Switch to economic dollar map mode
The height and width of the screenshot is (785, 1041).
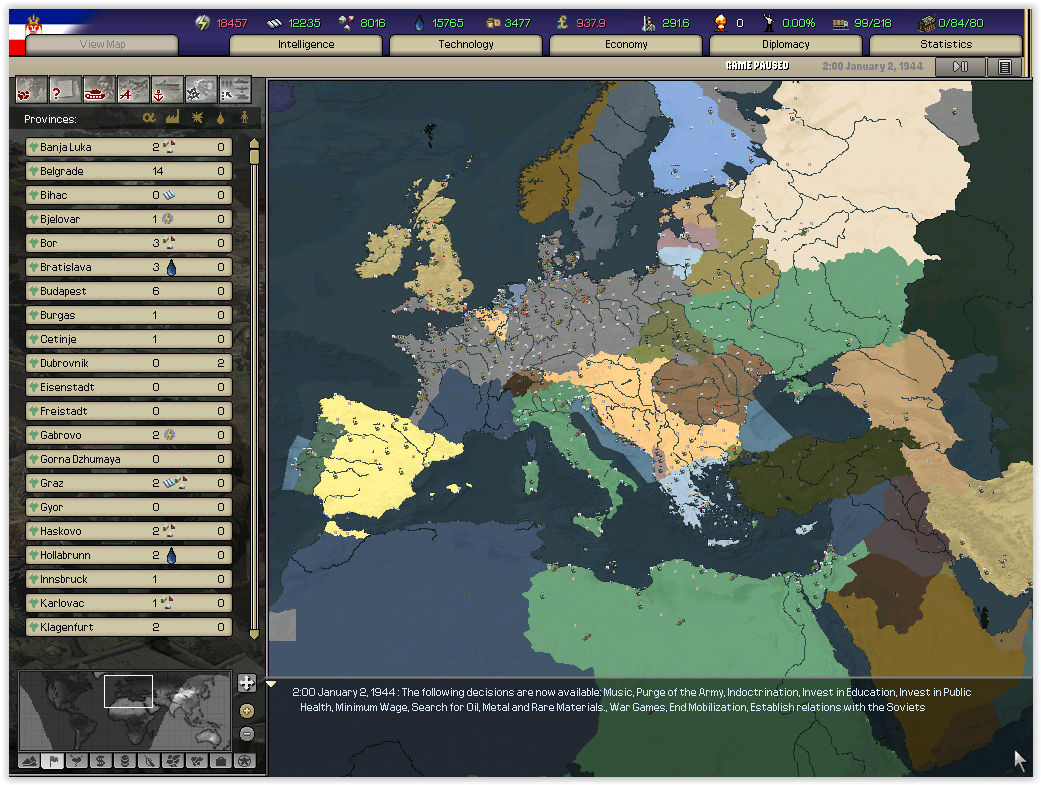tap(101, 761)
